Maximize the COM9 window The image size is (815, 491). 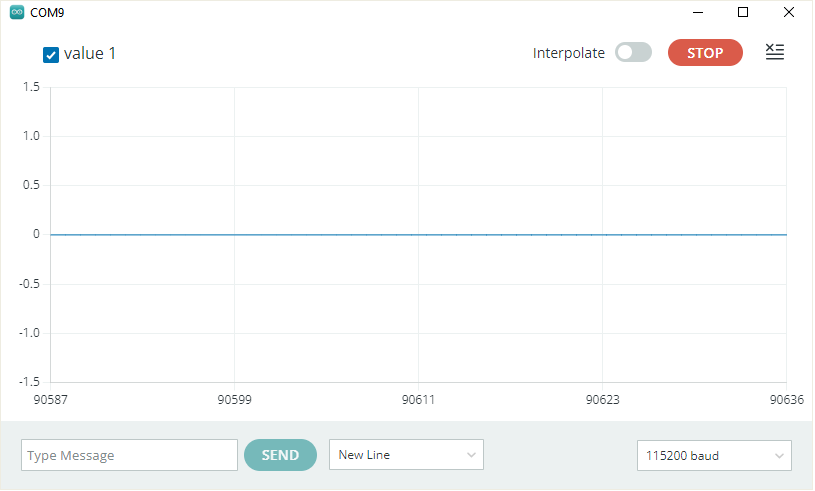click(743, 12)
